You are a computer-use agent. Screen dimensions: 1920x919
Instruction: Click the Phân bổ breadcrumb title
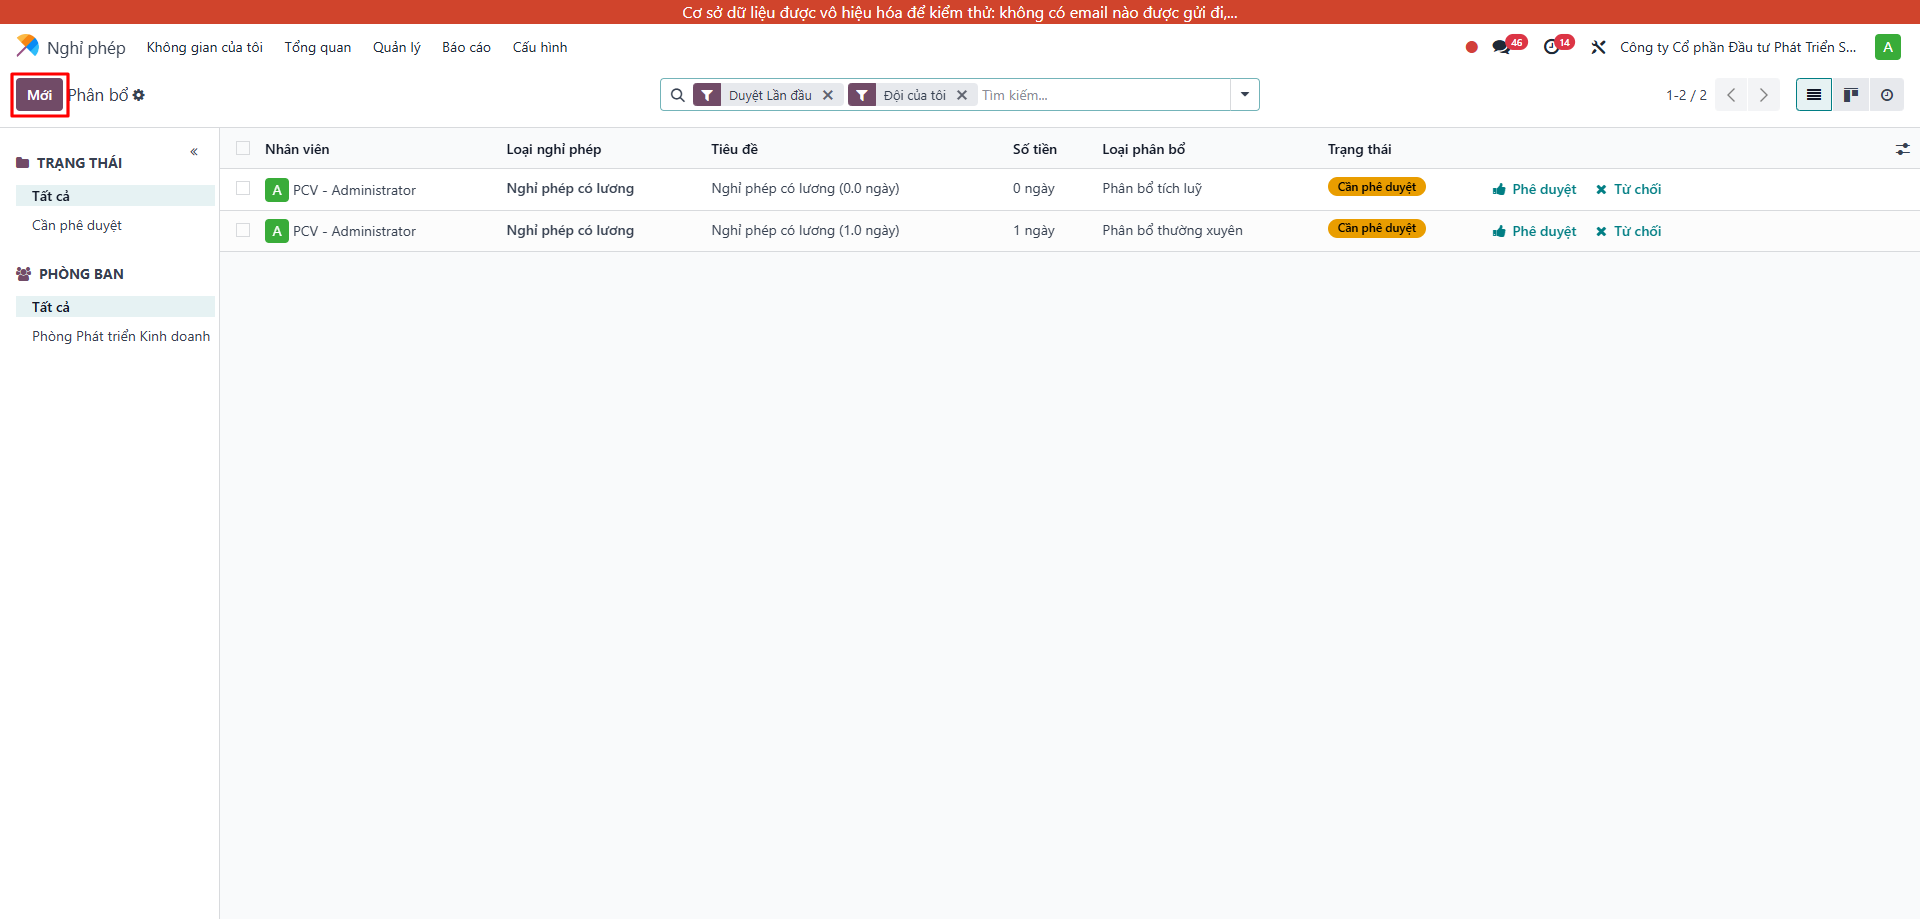pos(98,95)
